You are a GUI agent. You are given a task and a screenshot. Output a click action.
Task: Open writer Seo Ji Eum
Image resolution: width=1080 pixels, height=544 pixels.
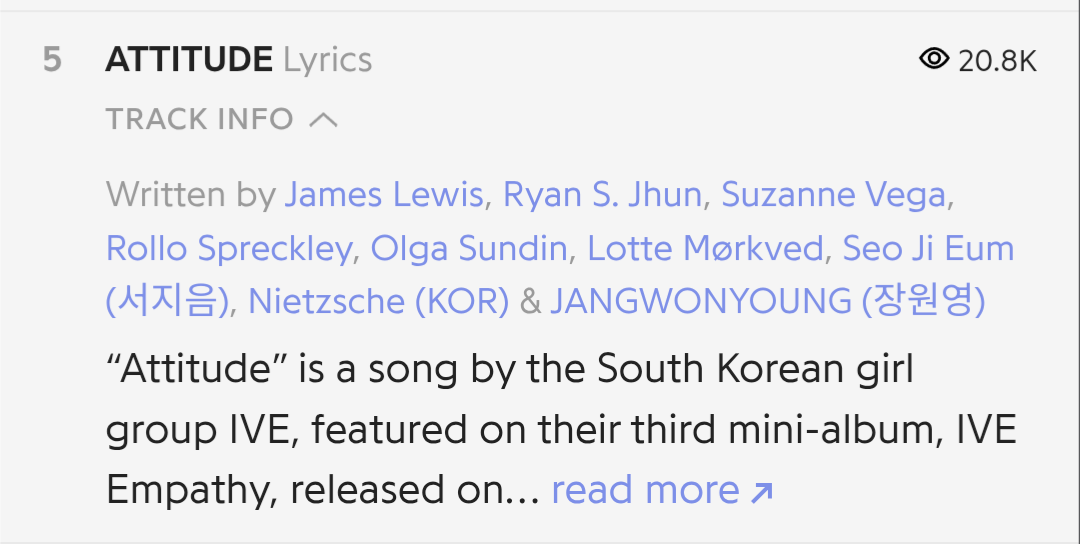coord(928,248)
